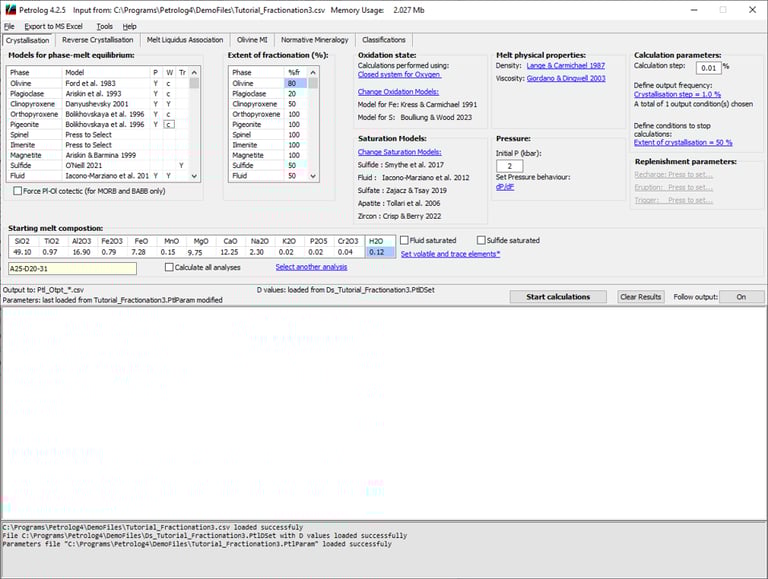Image resolution: width=768 pixels, height=579 pixels.
Task: Click Plagioclase model Ariskin et al. 1993
Action: [x=107, y=94]
